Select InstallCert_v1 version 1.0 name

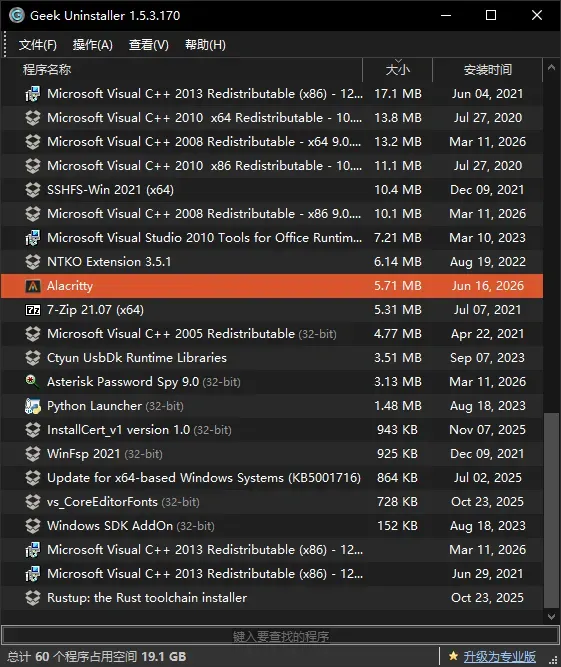tap(118, 430)
